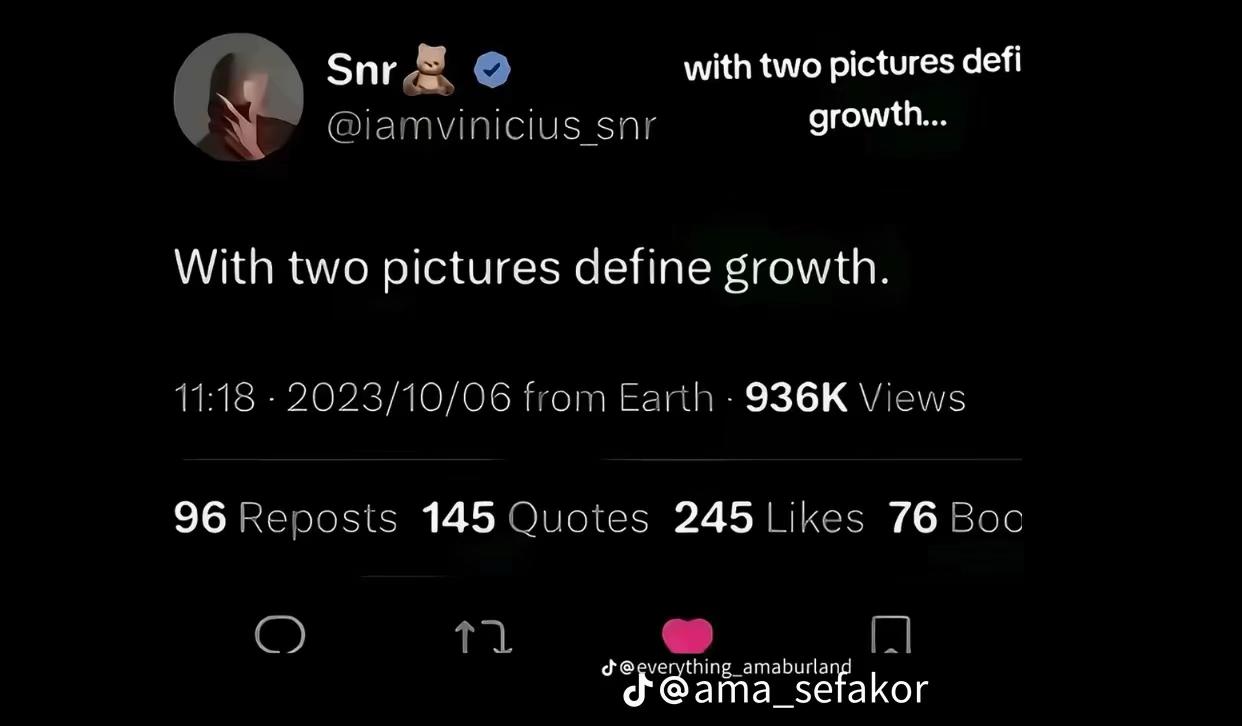Toggle the bookmark icon
Viewport: 1242px width, 726px height.
[890, 634]
